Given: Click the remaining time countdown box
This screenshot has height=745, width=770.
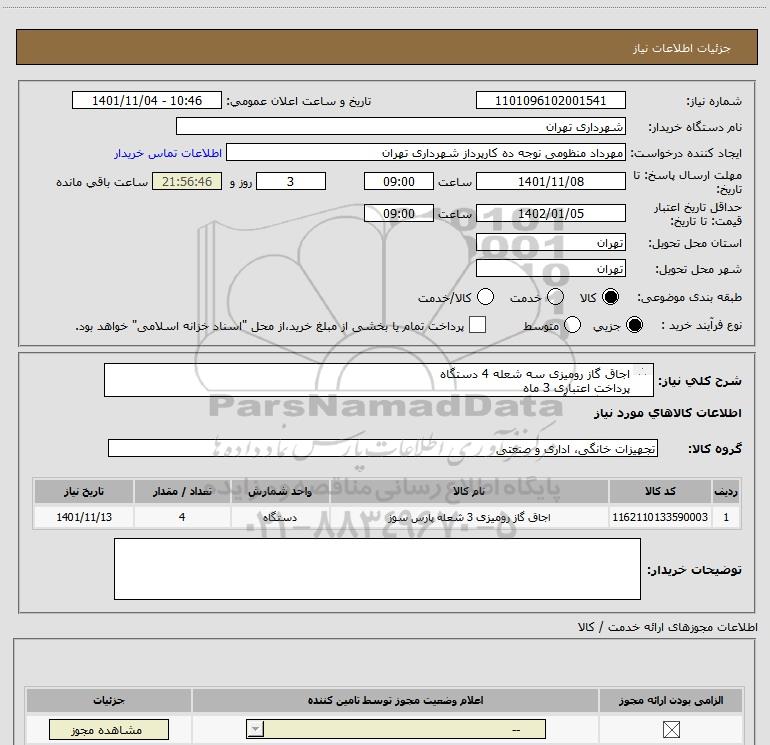Looking at the screenshot, I should [187, 181].
